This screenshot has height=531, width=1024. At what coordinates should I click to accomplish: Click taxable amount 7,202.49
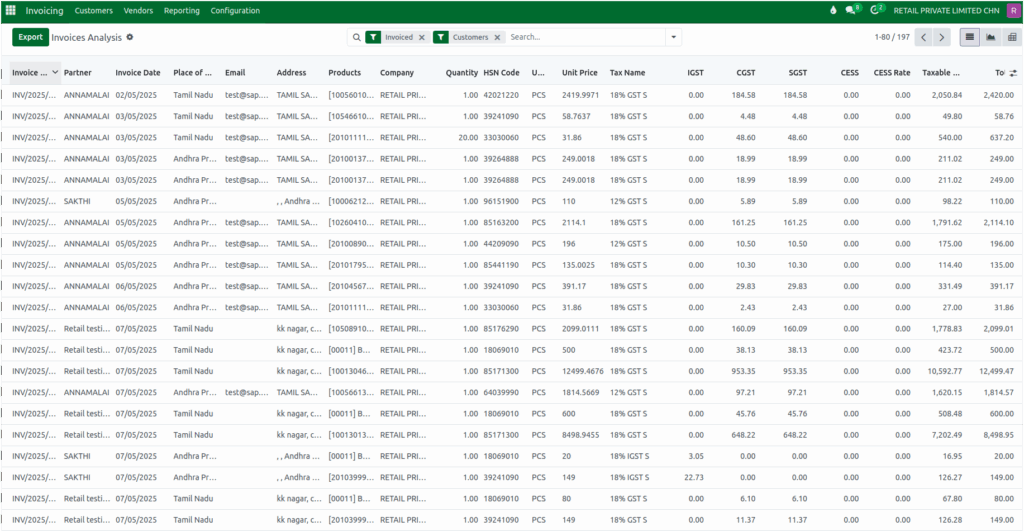pos(947,435)
